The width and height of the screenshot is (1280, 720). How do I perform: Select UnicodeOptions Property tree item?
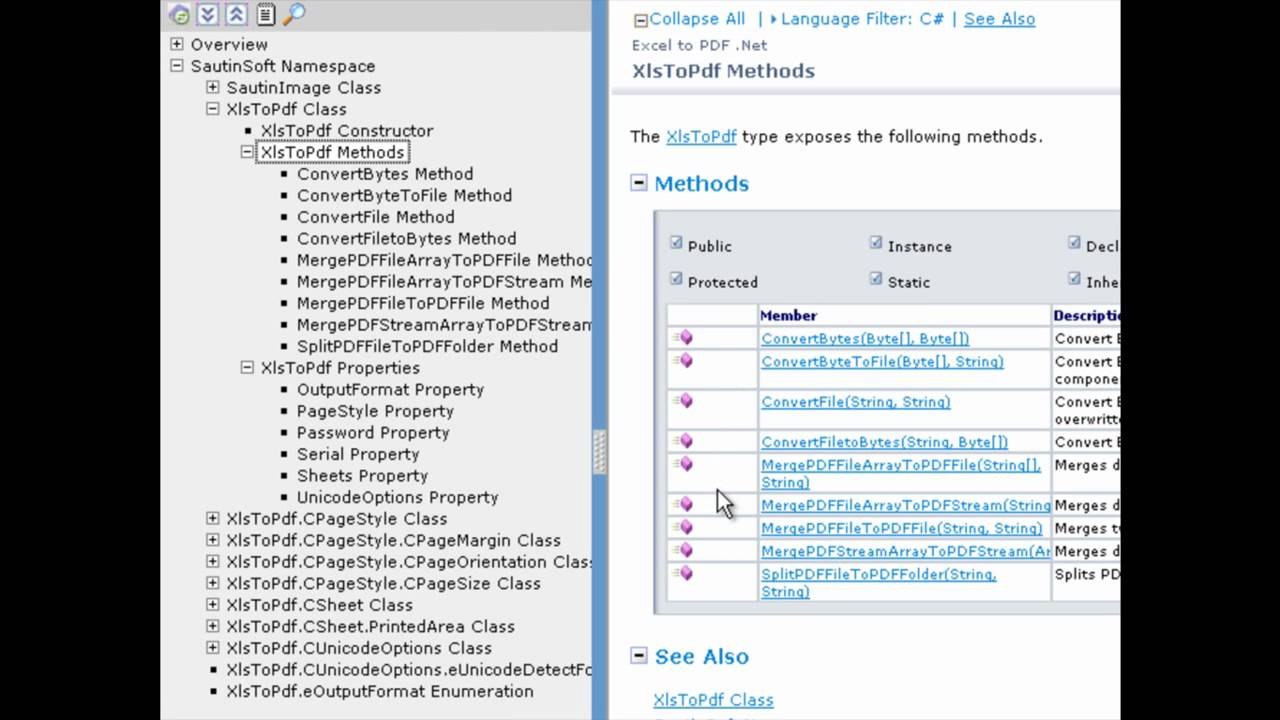click(x=397, y=497)
